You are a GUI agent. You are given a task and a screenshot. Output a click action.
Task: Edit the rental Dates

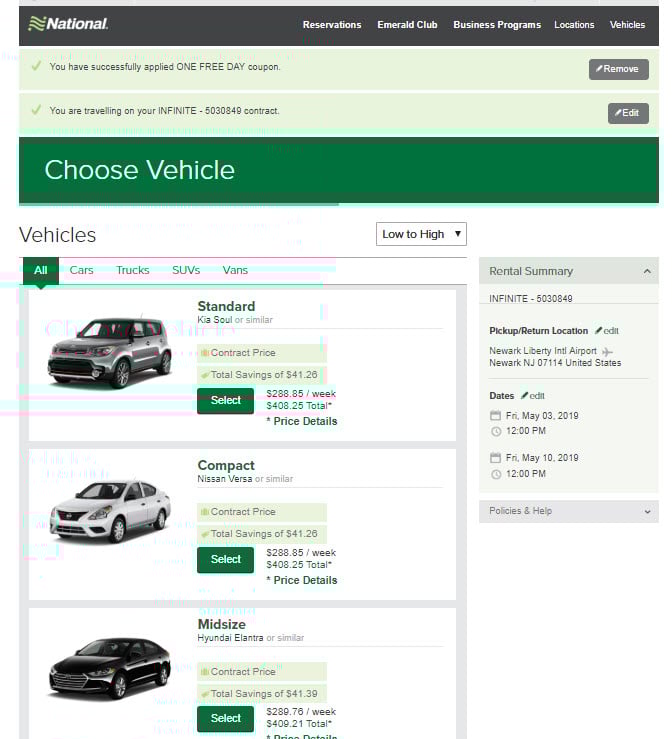(x=533, y=396)
